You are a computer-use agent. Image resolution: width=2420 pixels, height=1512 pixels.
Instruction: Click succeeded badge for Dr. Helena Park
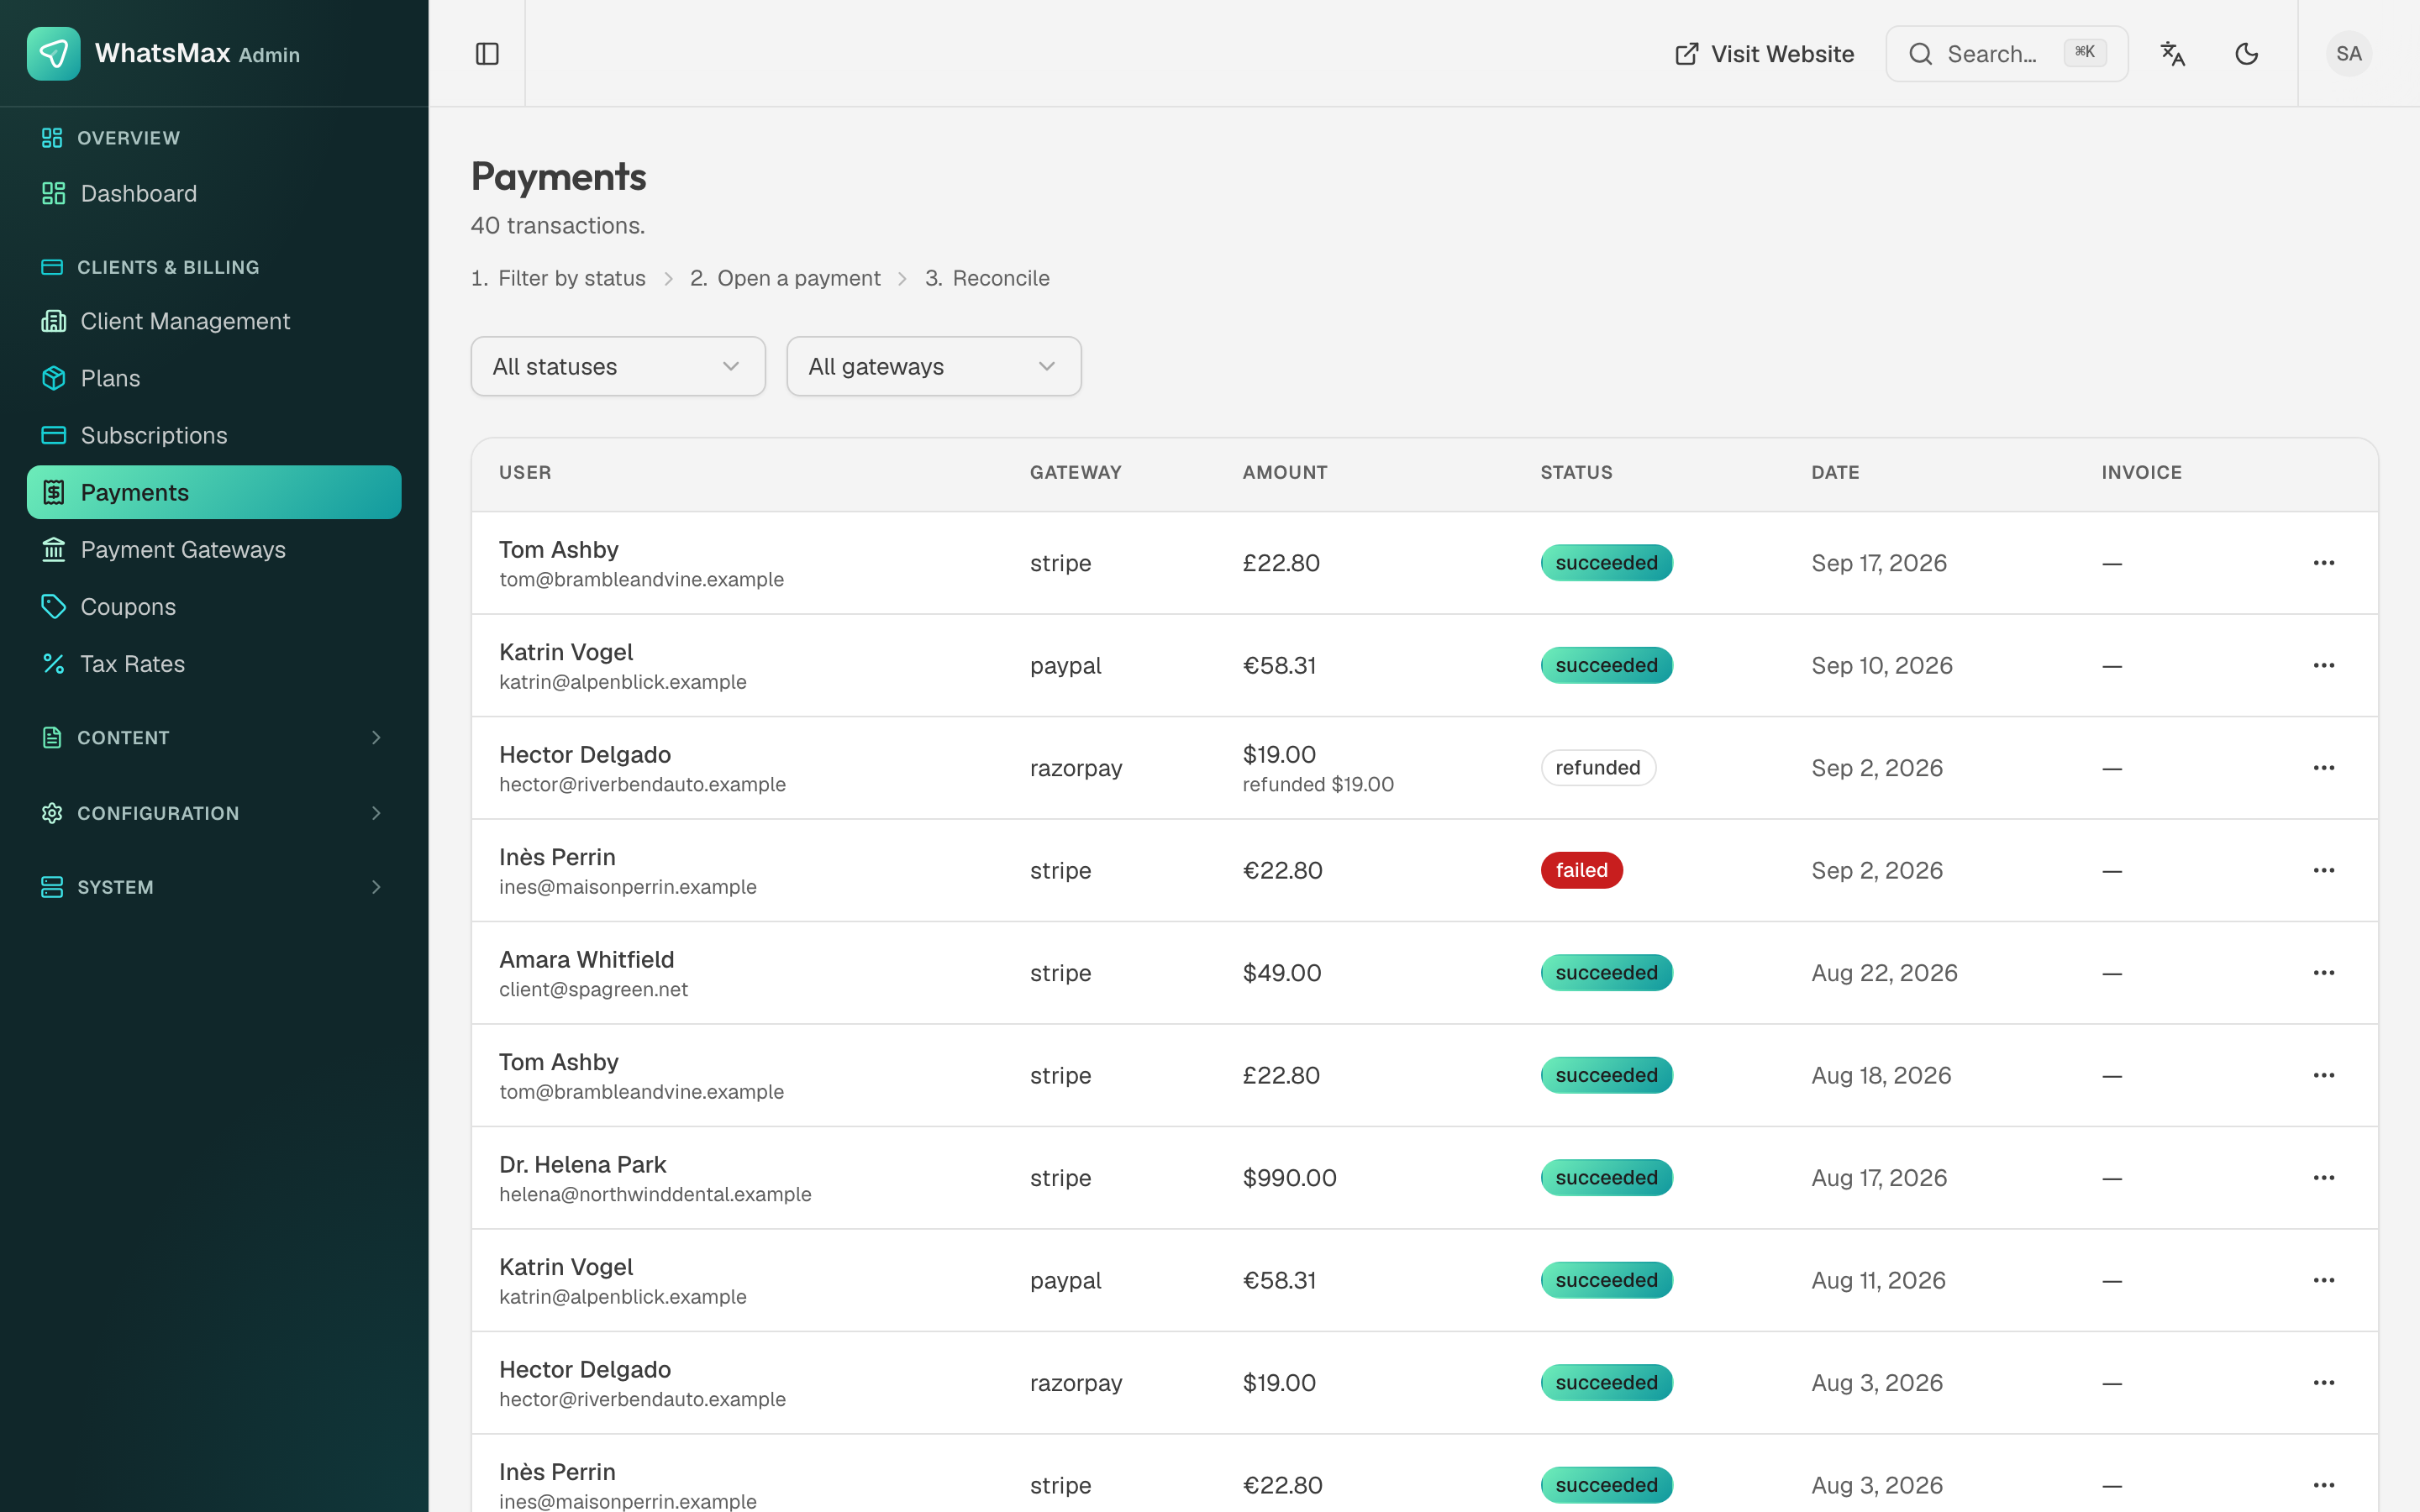[x=1606, y=1178]
